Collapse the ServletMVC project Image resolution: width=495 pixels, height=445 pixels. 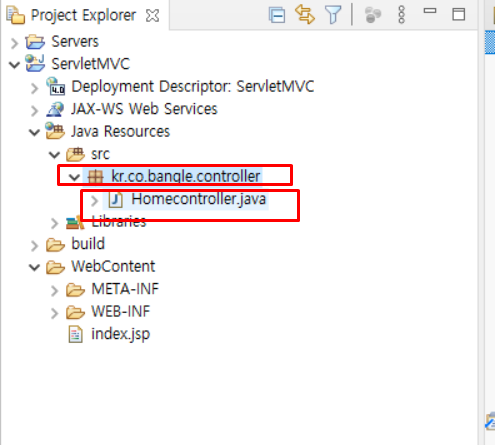pos(14,65)
